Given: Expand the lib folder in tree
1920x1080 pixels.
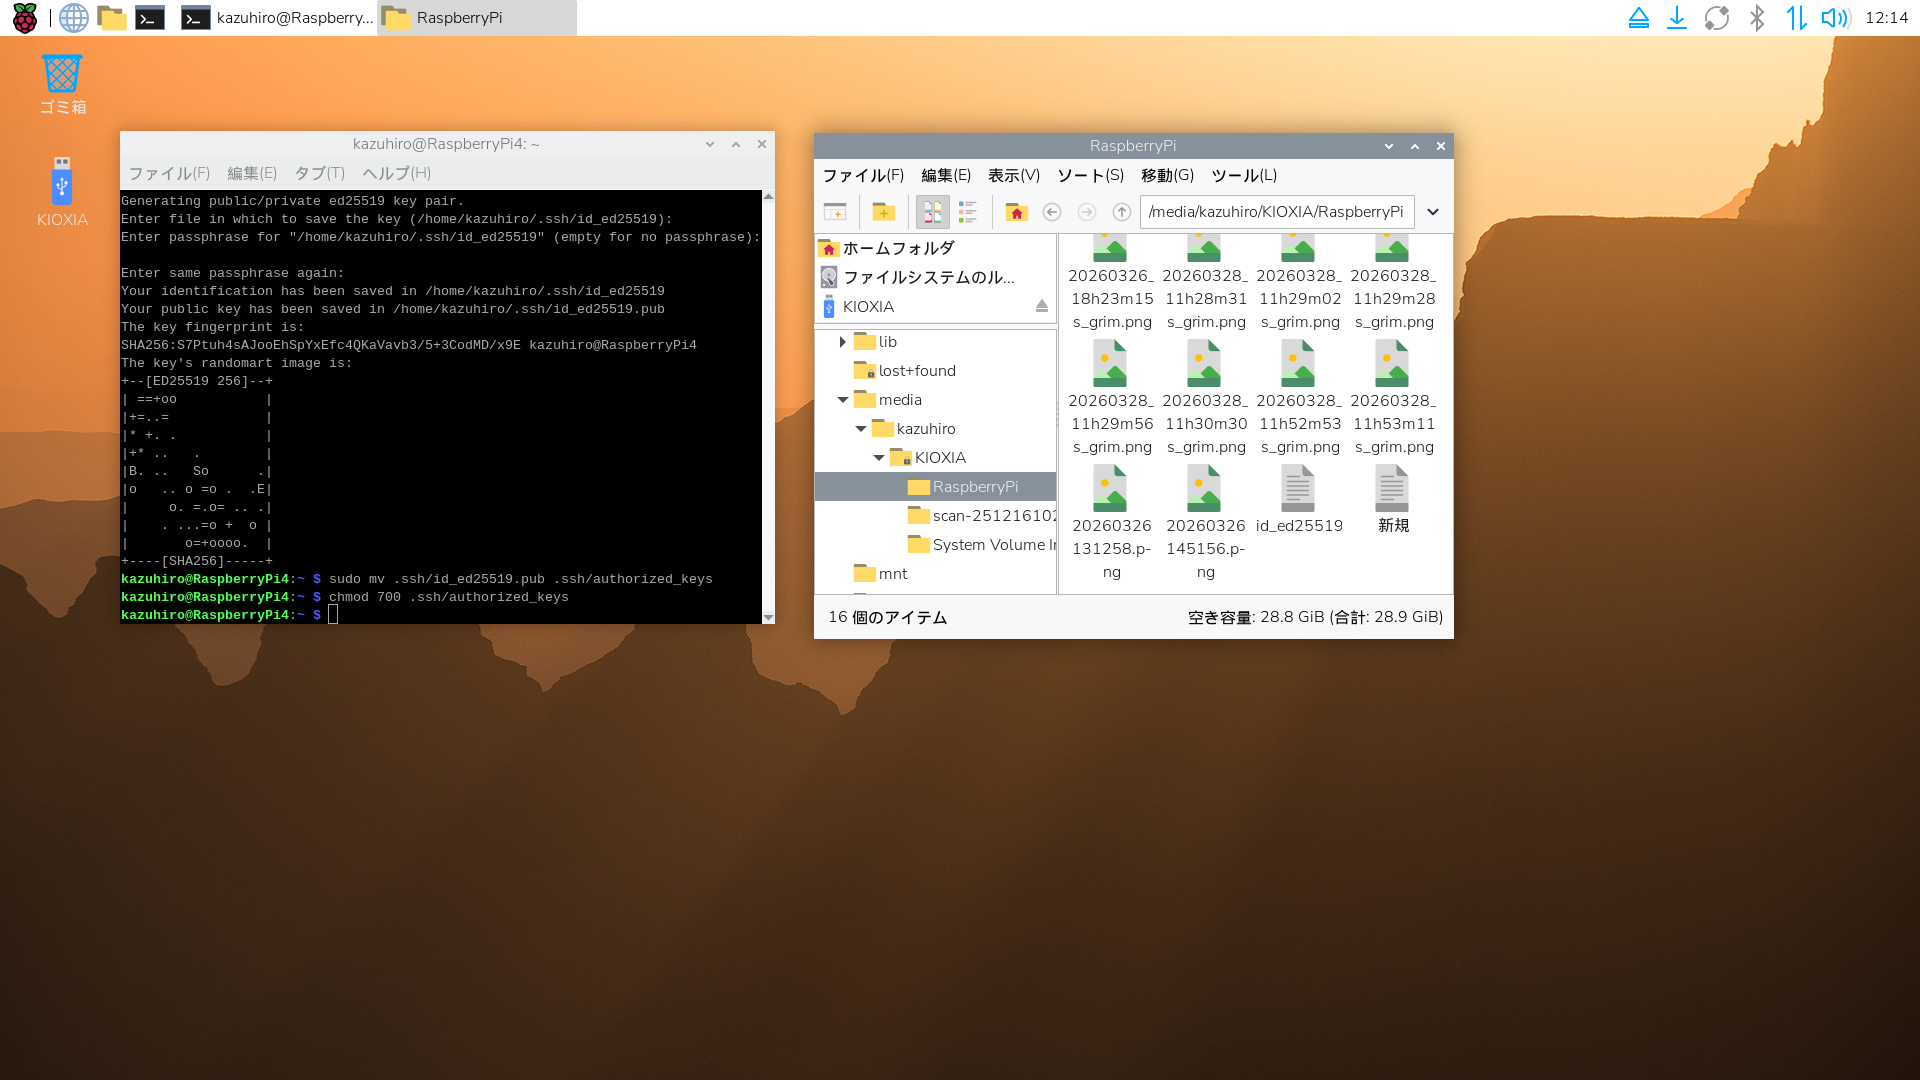Looking at the screenshot, I should pyautogui.click(x=843, y=342).
